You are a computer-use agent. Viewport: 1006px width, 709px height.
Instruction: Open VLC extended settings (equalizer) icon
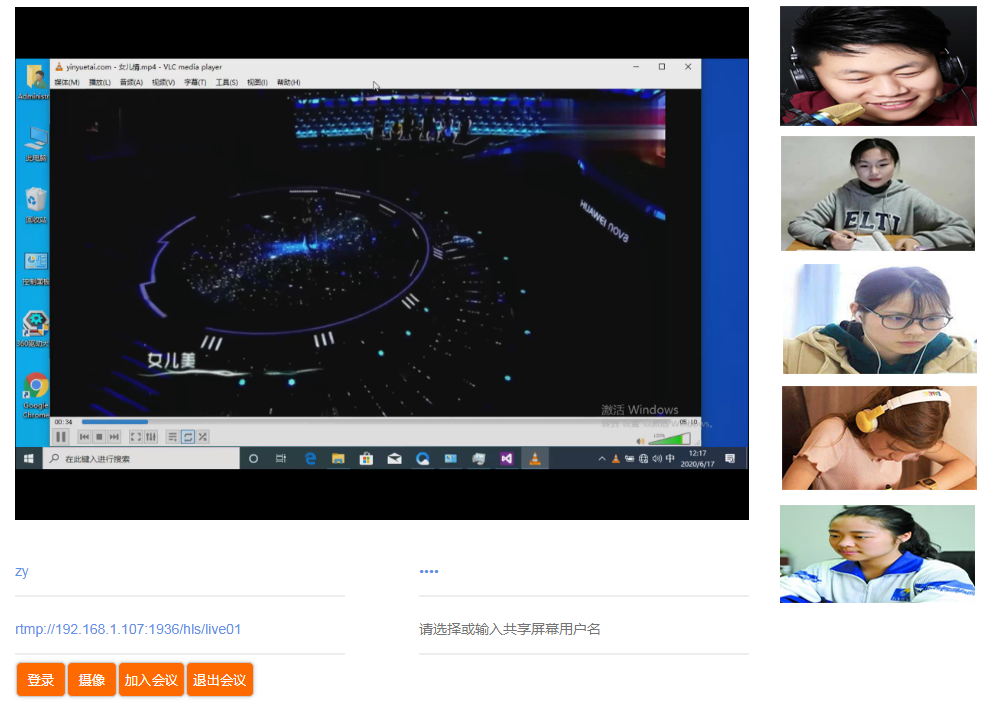click(x=151, y=437)
